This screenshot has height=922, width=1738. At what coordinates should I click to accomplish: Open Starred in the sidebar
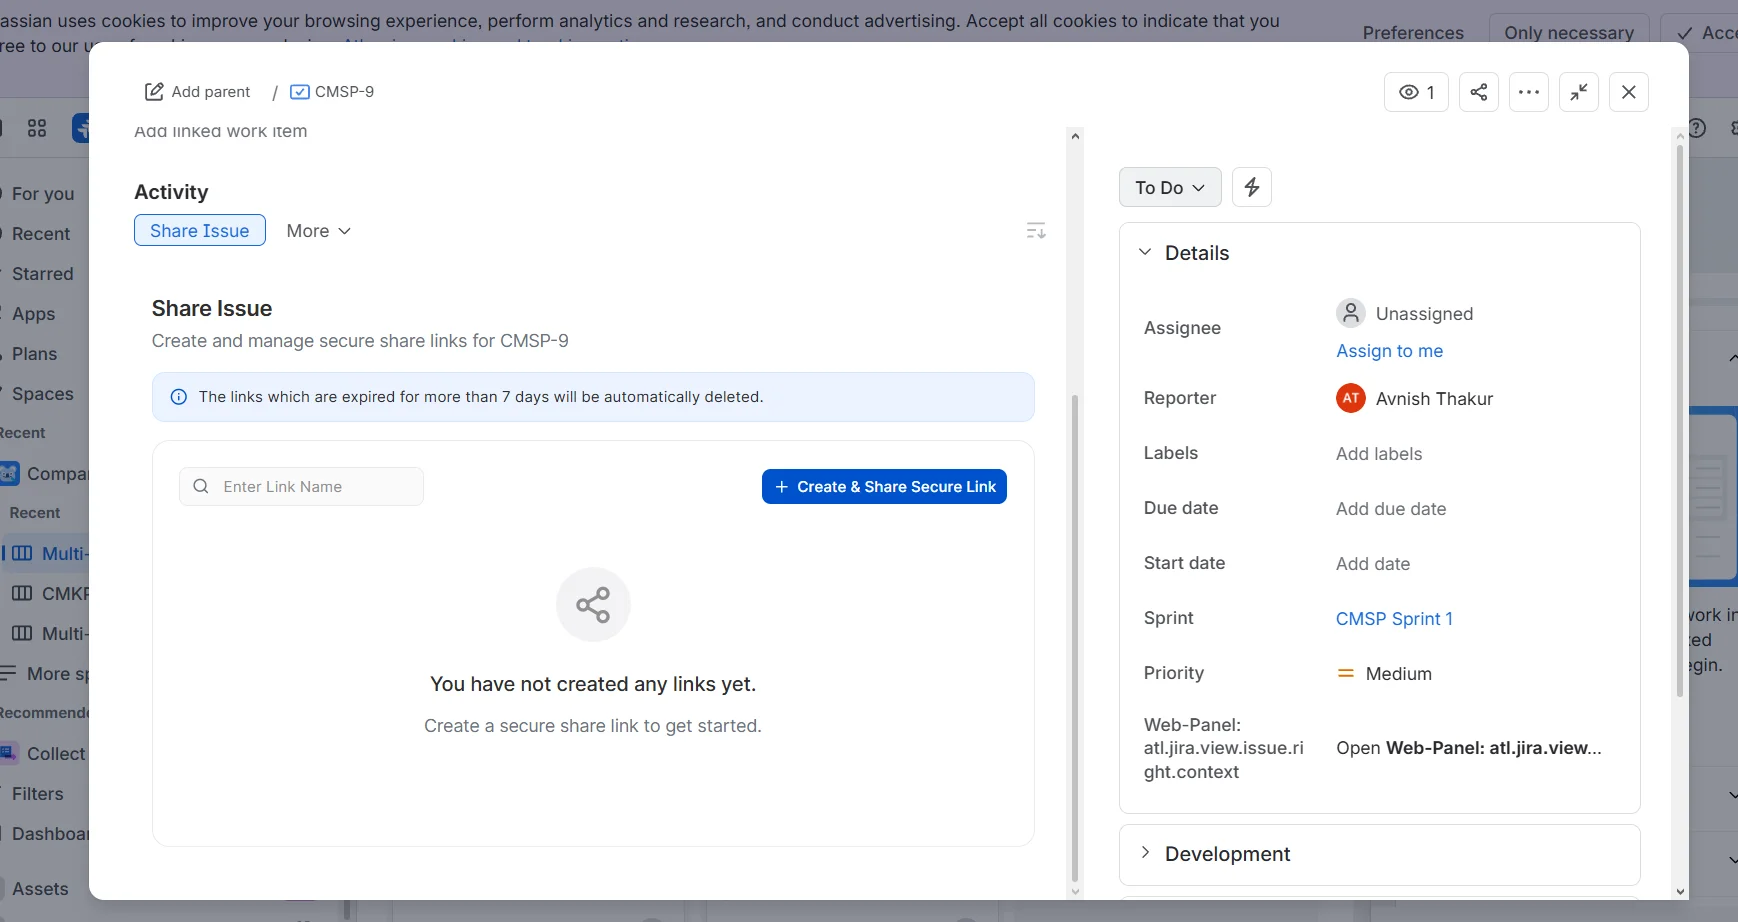point(43,274)
